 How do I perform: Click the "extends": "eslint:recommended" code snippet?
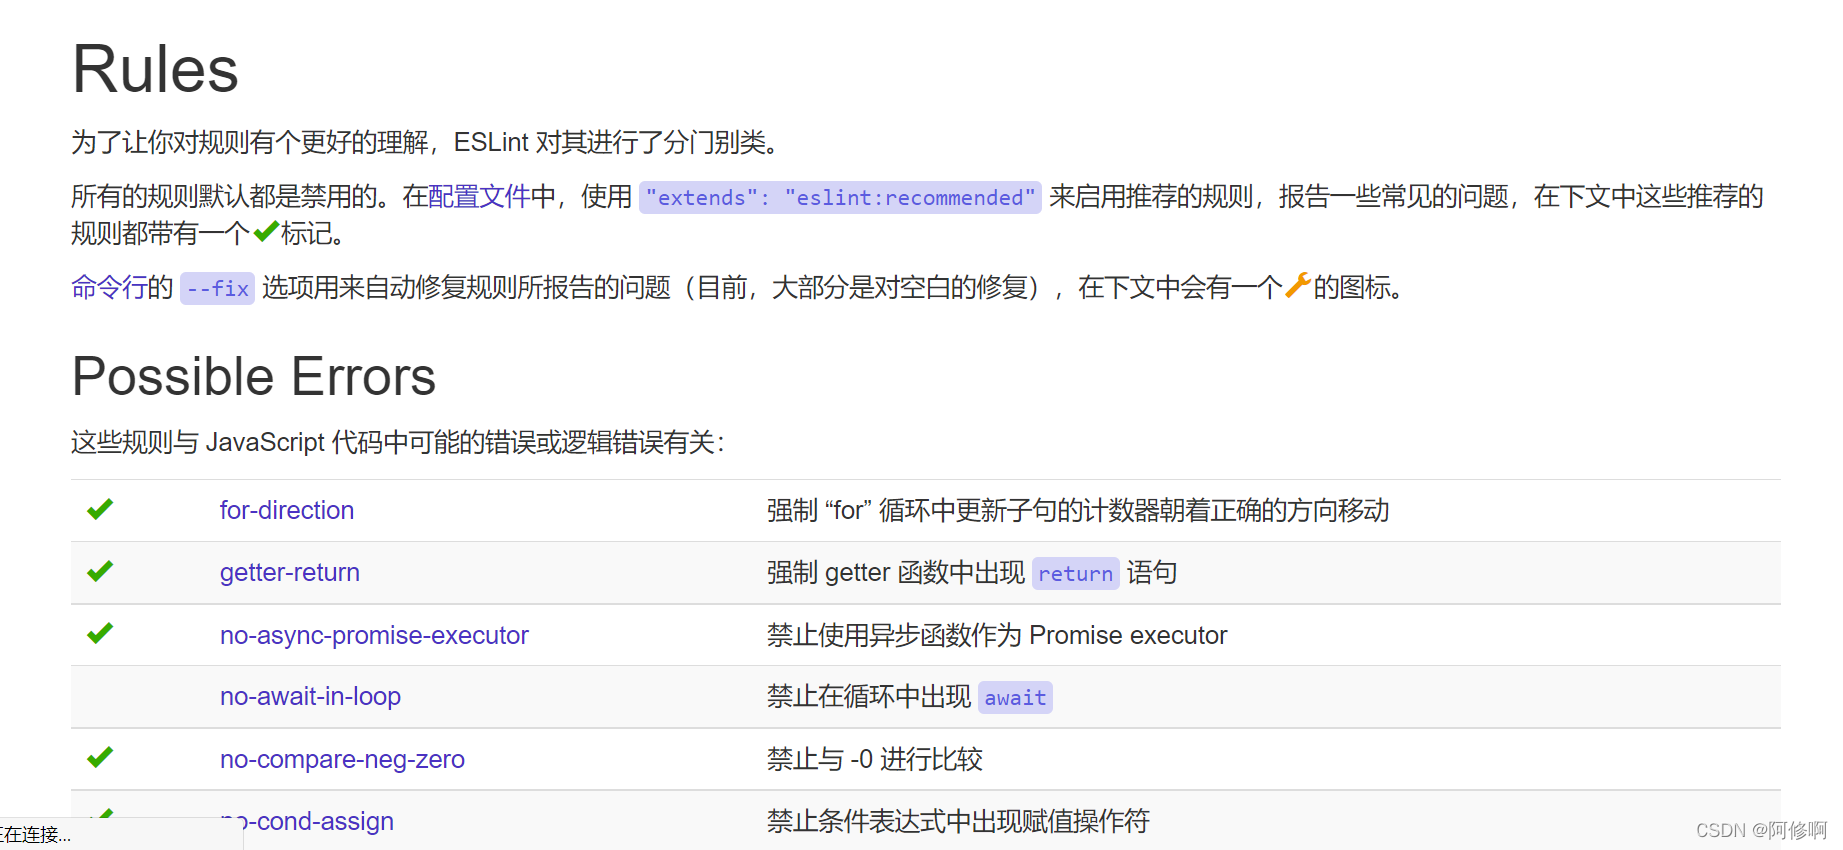840,198
